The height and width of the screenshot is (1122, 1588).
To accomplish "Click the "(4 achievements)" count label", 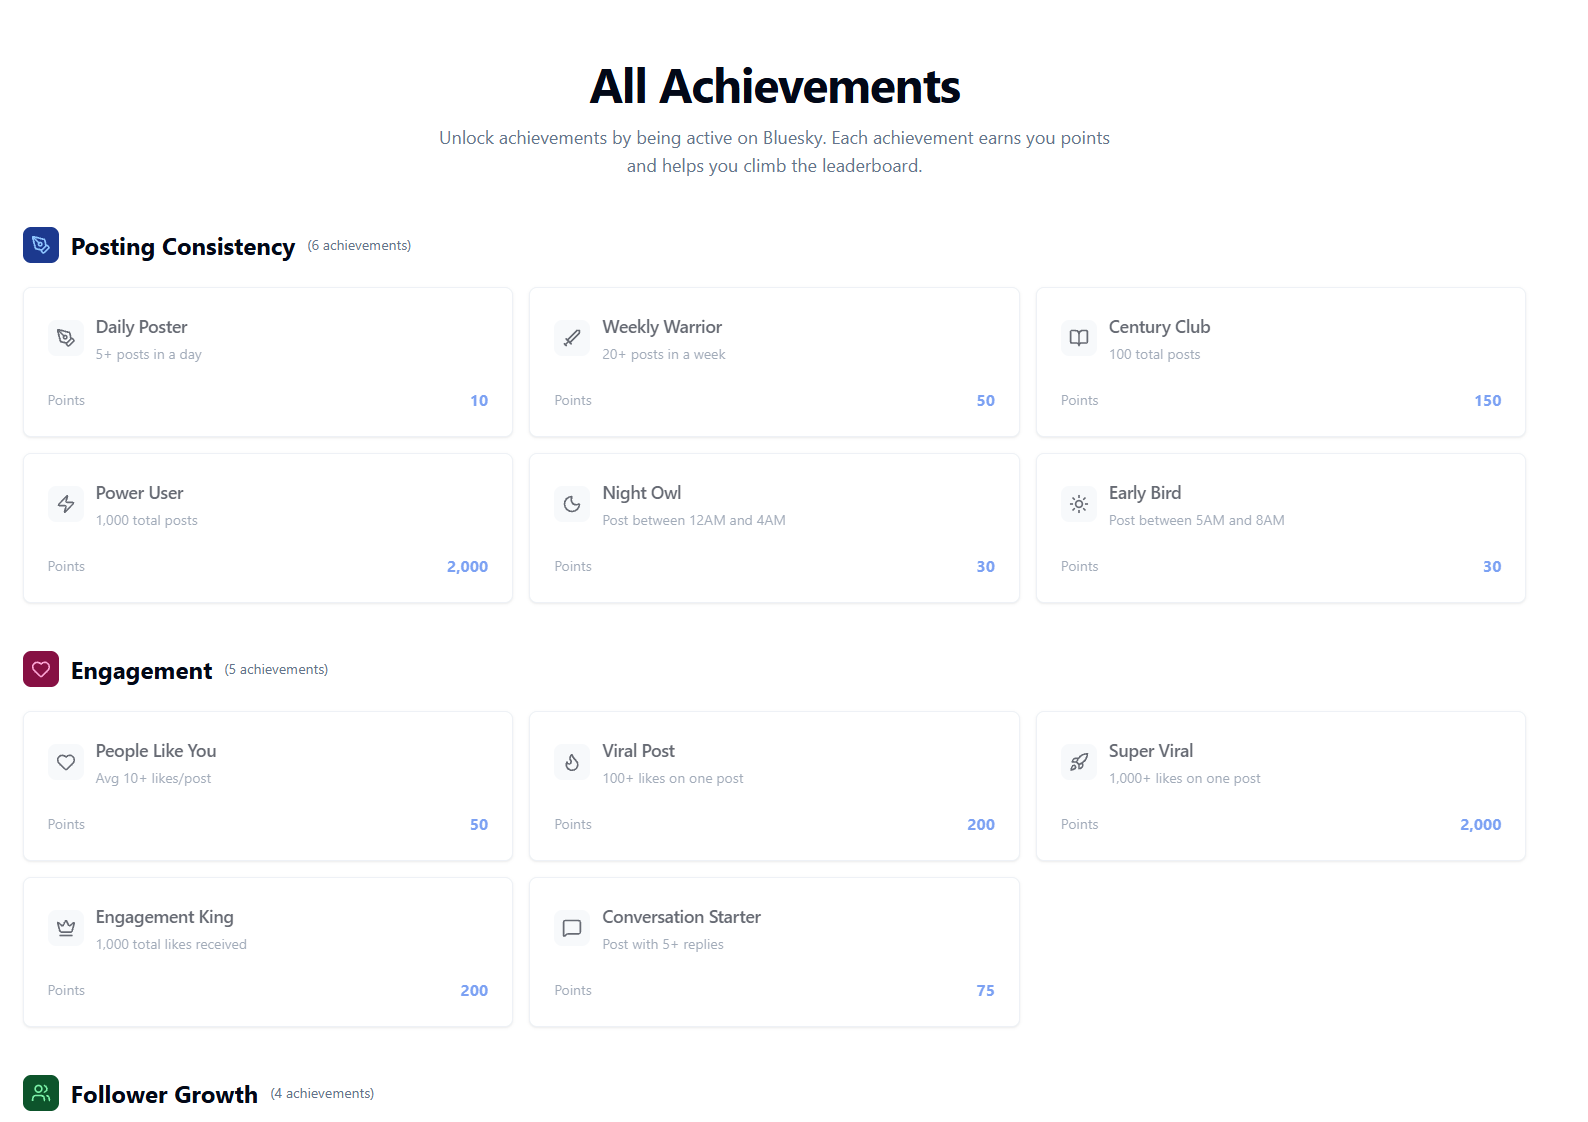I will pyautogui.click(x=322, y=1093).
